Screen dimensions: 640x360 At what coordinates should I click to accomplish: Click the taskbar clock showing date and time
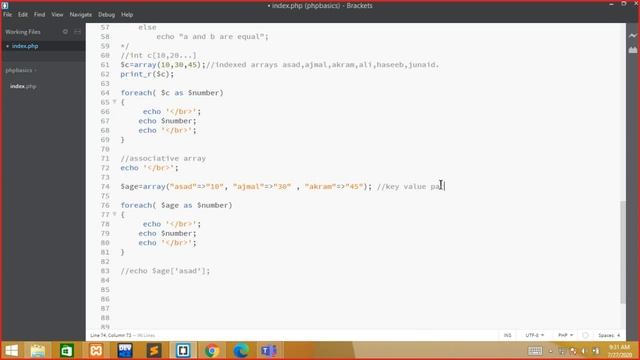[x=620, y=351]
